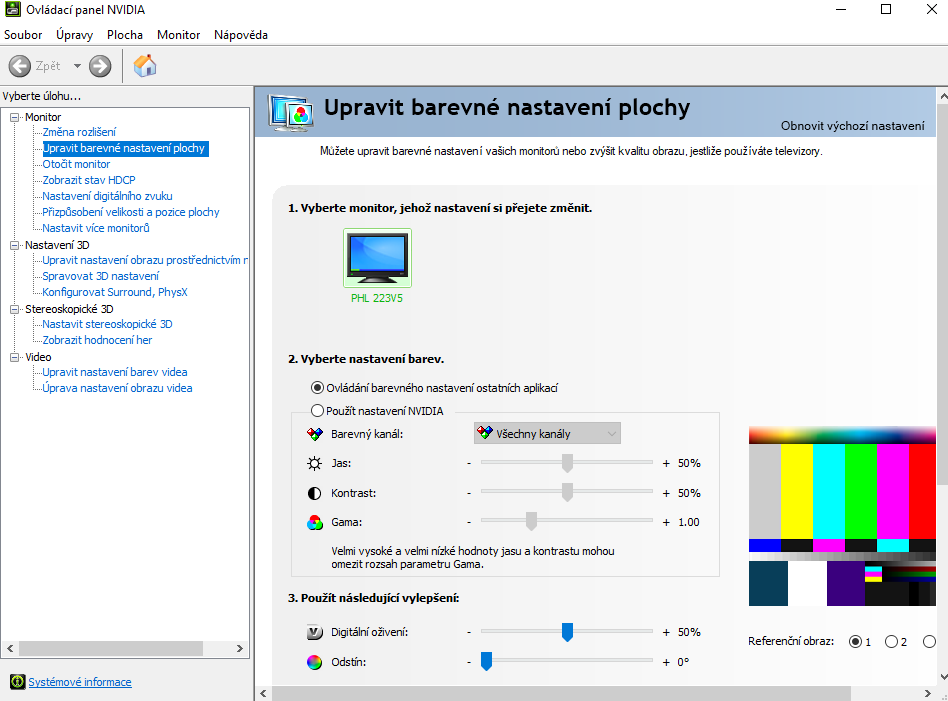
Task: Click the Odstín color wheel icon
Action: click(314, 661)
